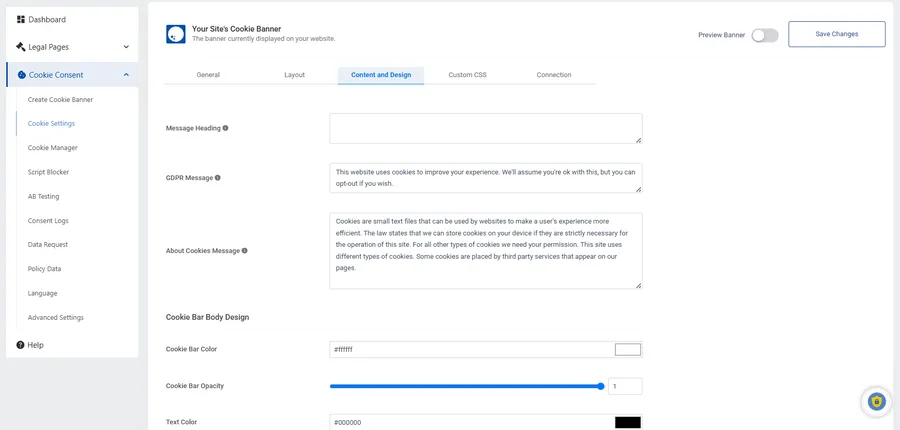900x430 pixels.
Task: Open Cookie Settings in sidebar
Action: (51, 123)
